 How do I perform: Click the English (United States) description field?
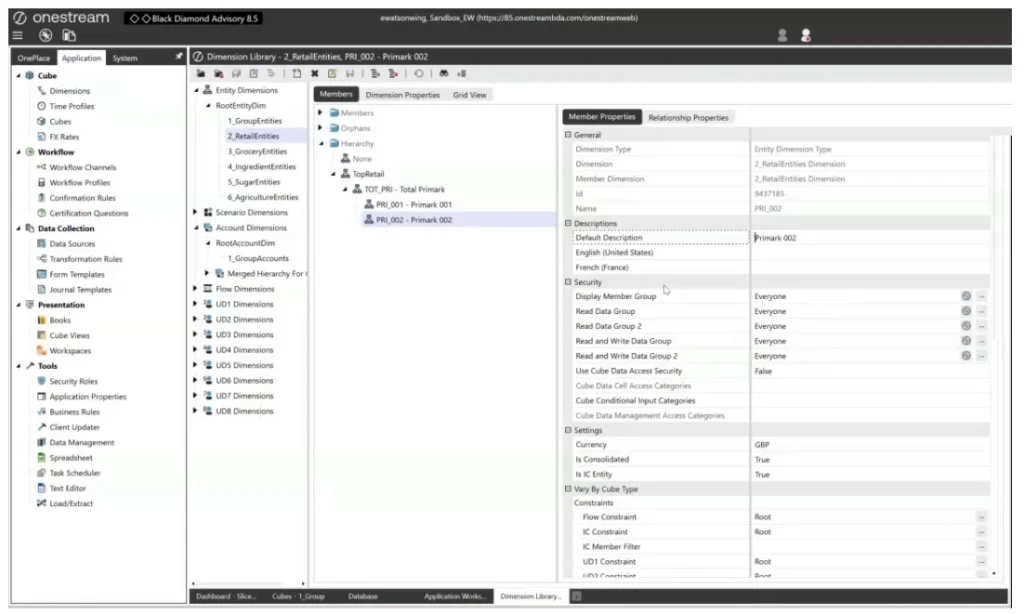871,253
